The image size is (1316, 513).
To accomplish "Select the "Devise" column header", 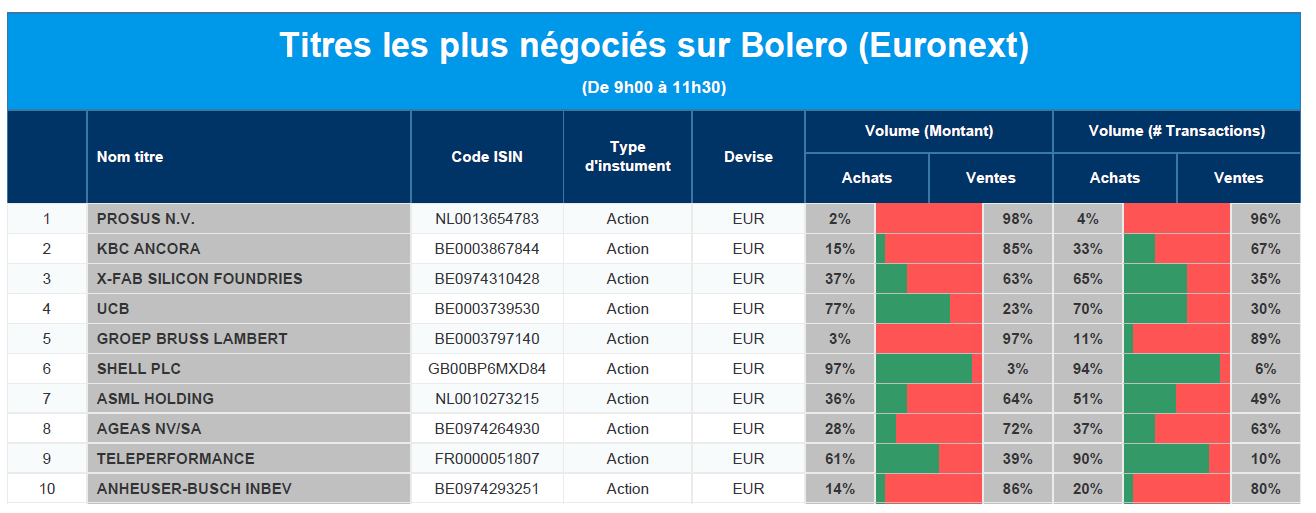I will 748,157.
